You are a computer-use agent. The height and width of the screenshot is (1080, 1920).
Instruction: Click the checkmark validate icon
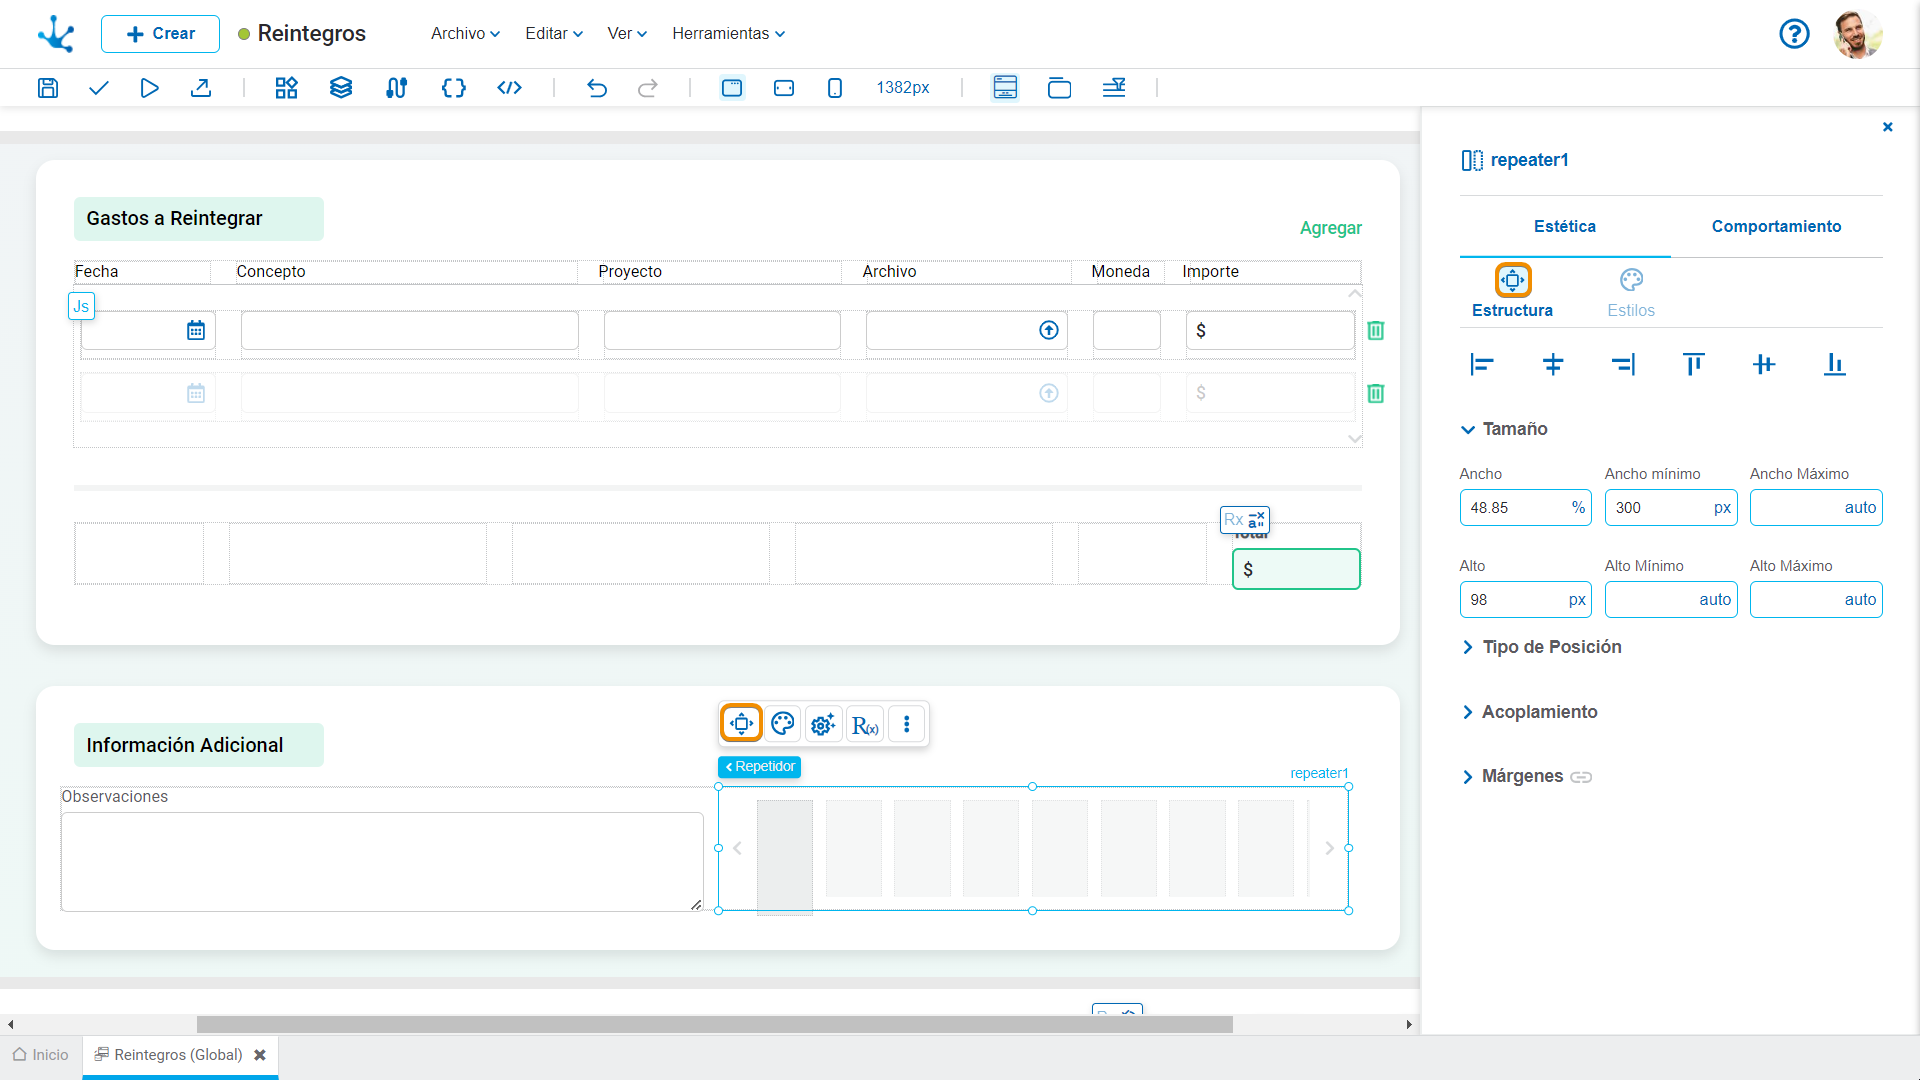98,88
